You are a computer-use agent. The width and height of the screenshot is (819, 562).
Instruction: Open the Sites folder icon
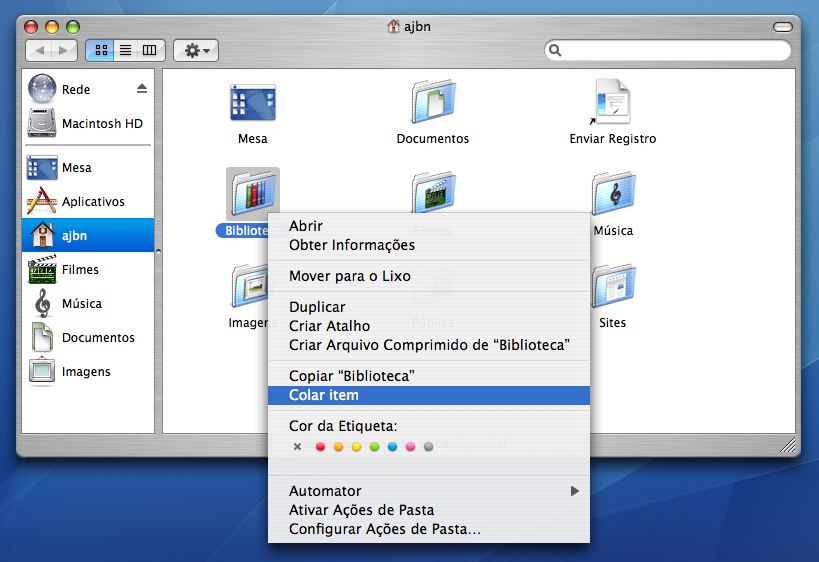[613, 286]
